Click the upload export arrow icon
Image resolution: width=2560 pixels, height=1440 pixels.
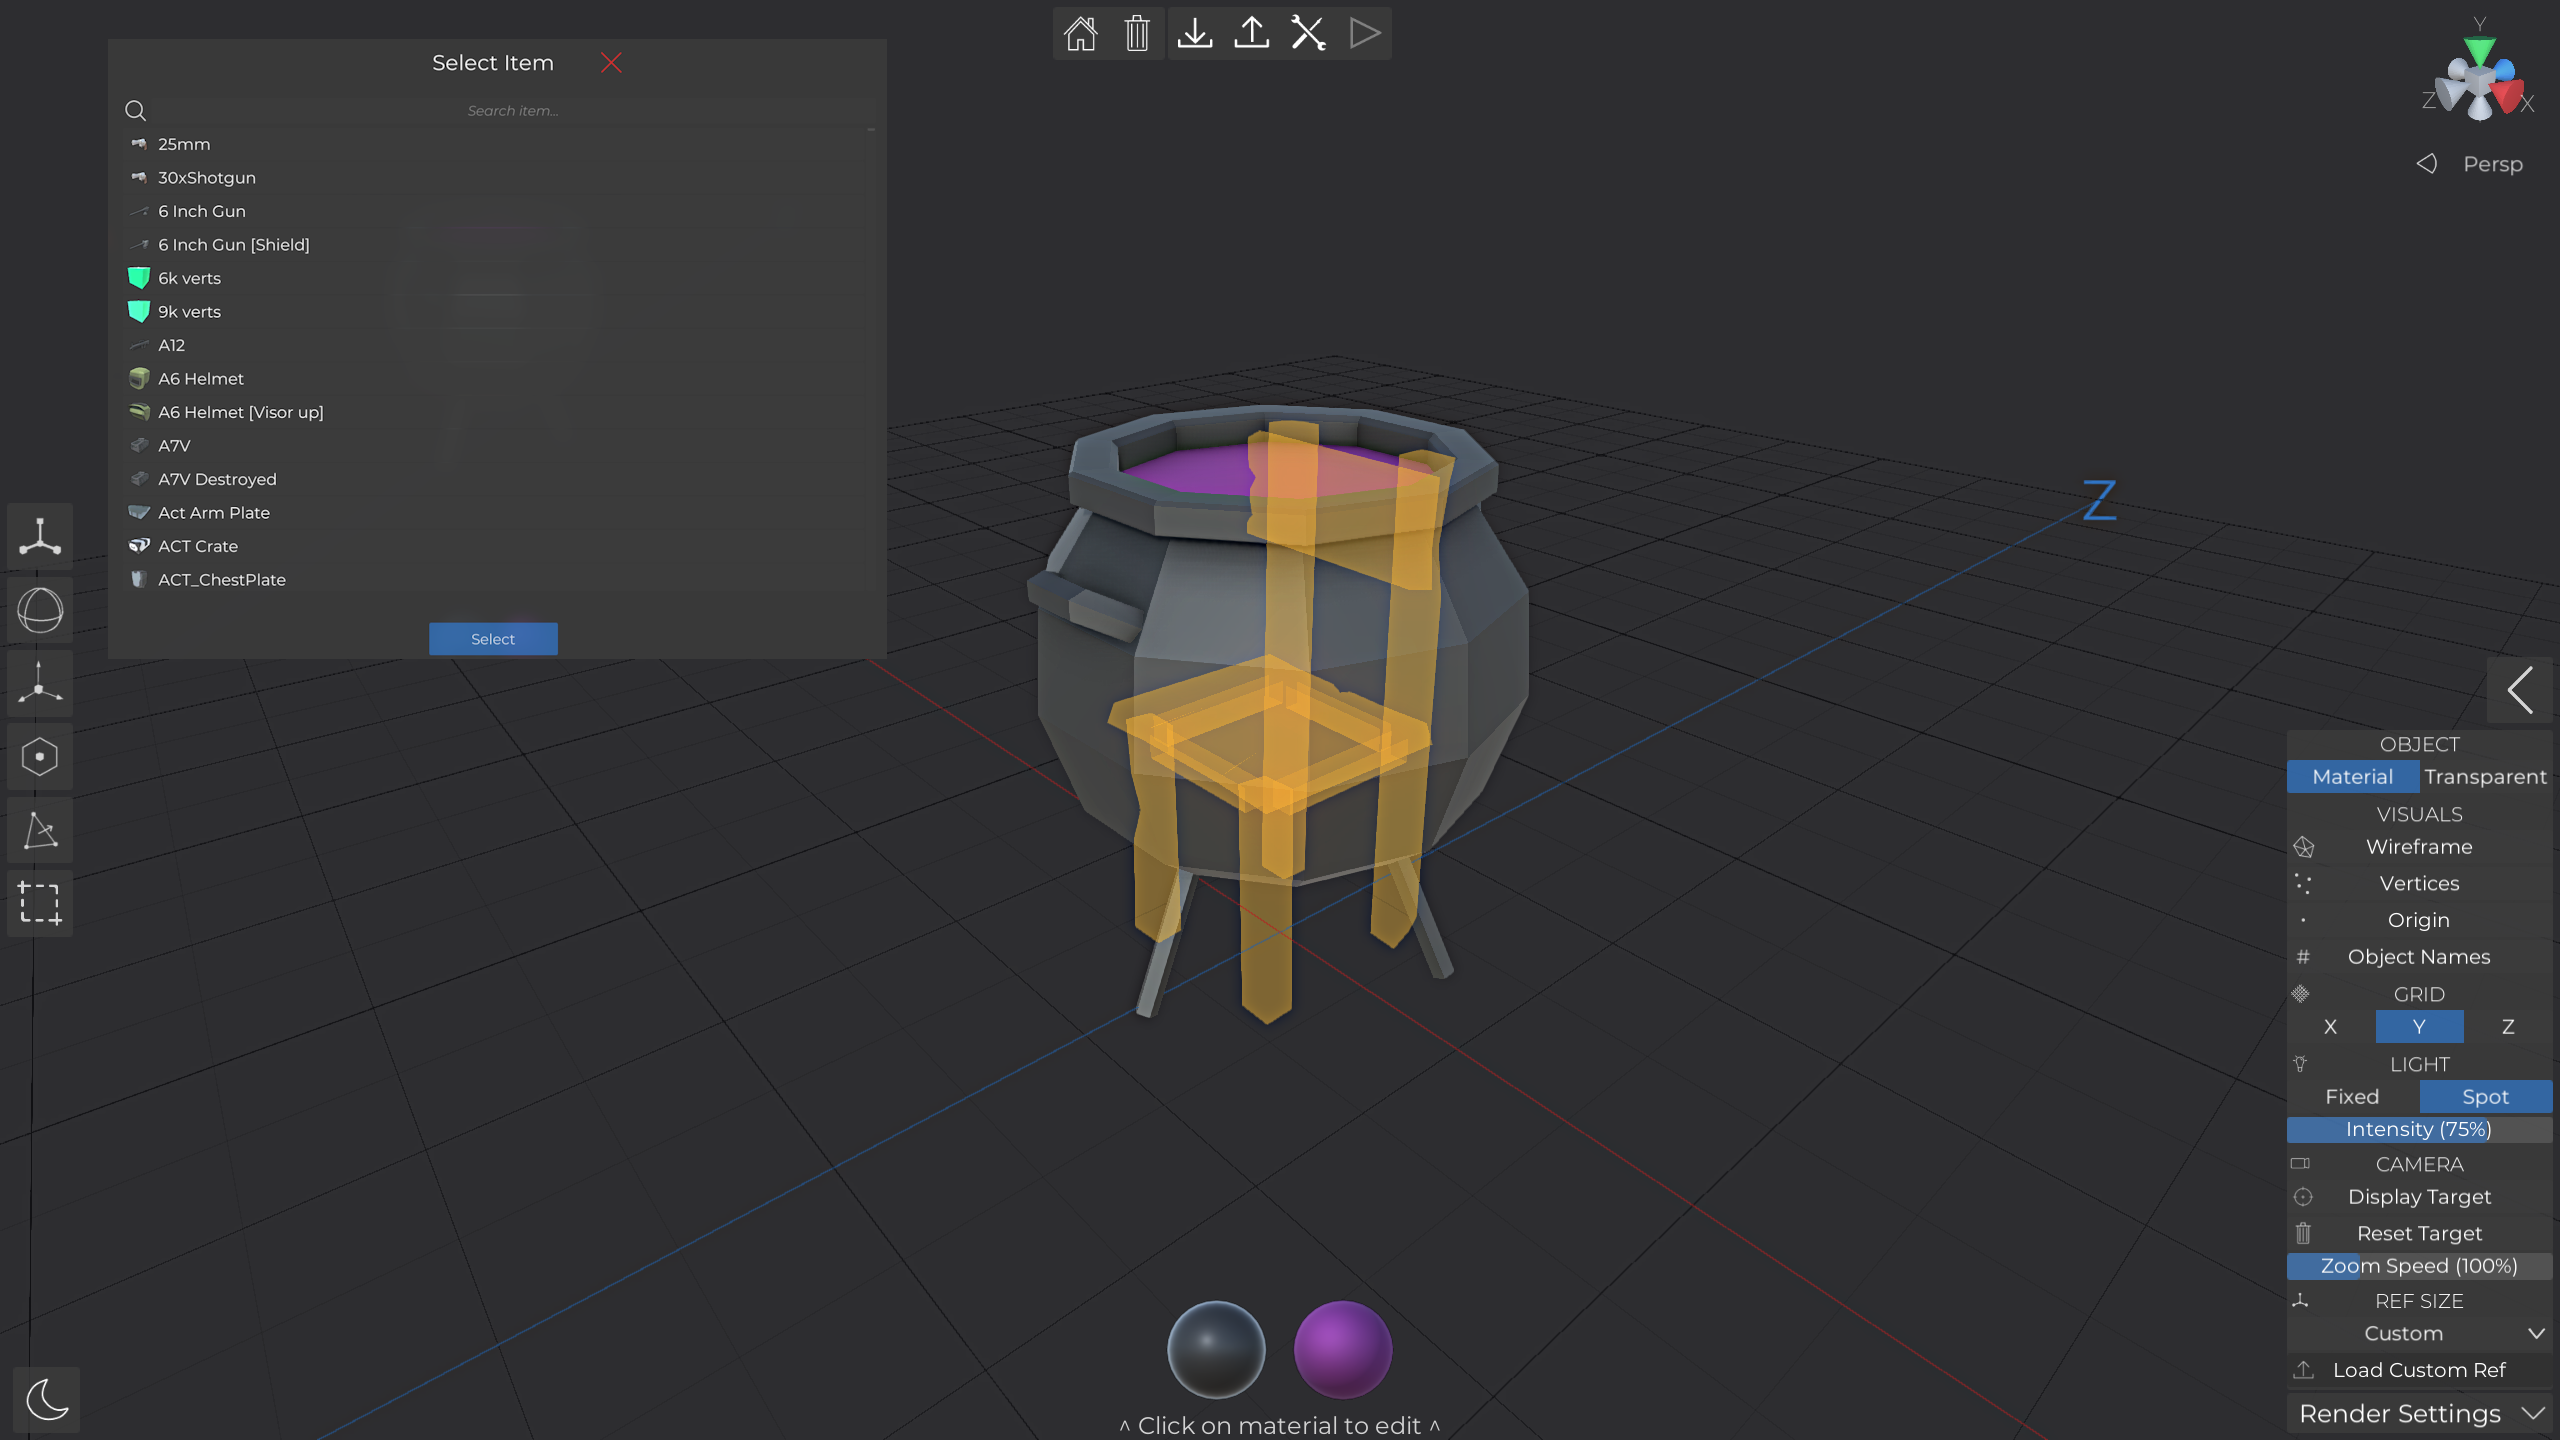click(x=1251, y=33)
